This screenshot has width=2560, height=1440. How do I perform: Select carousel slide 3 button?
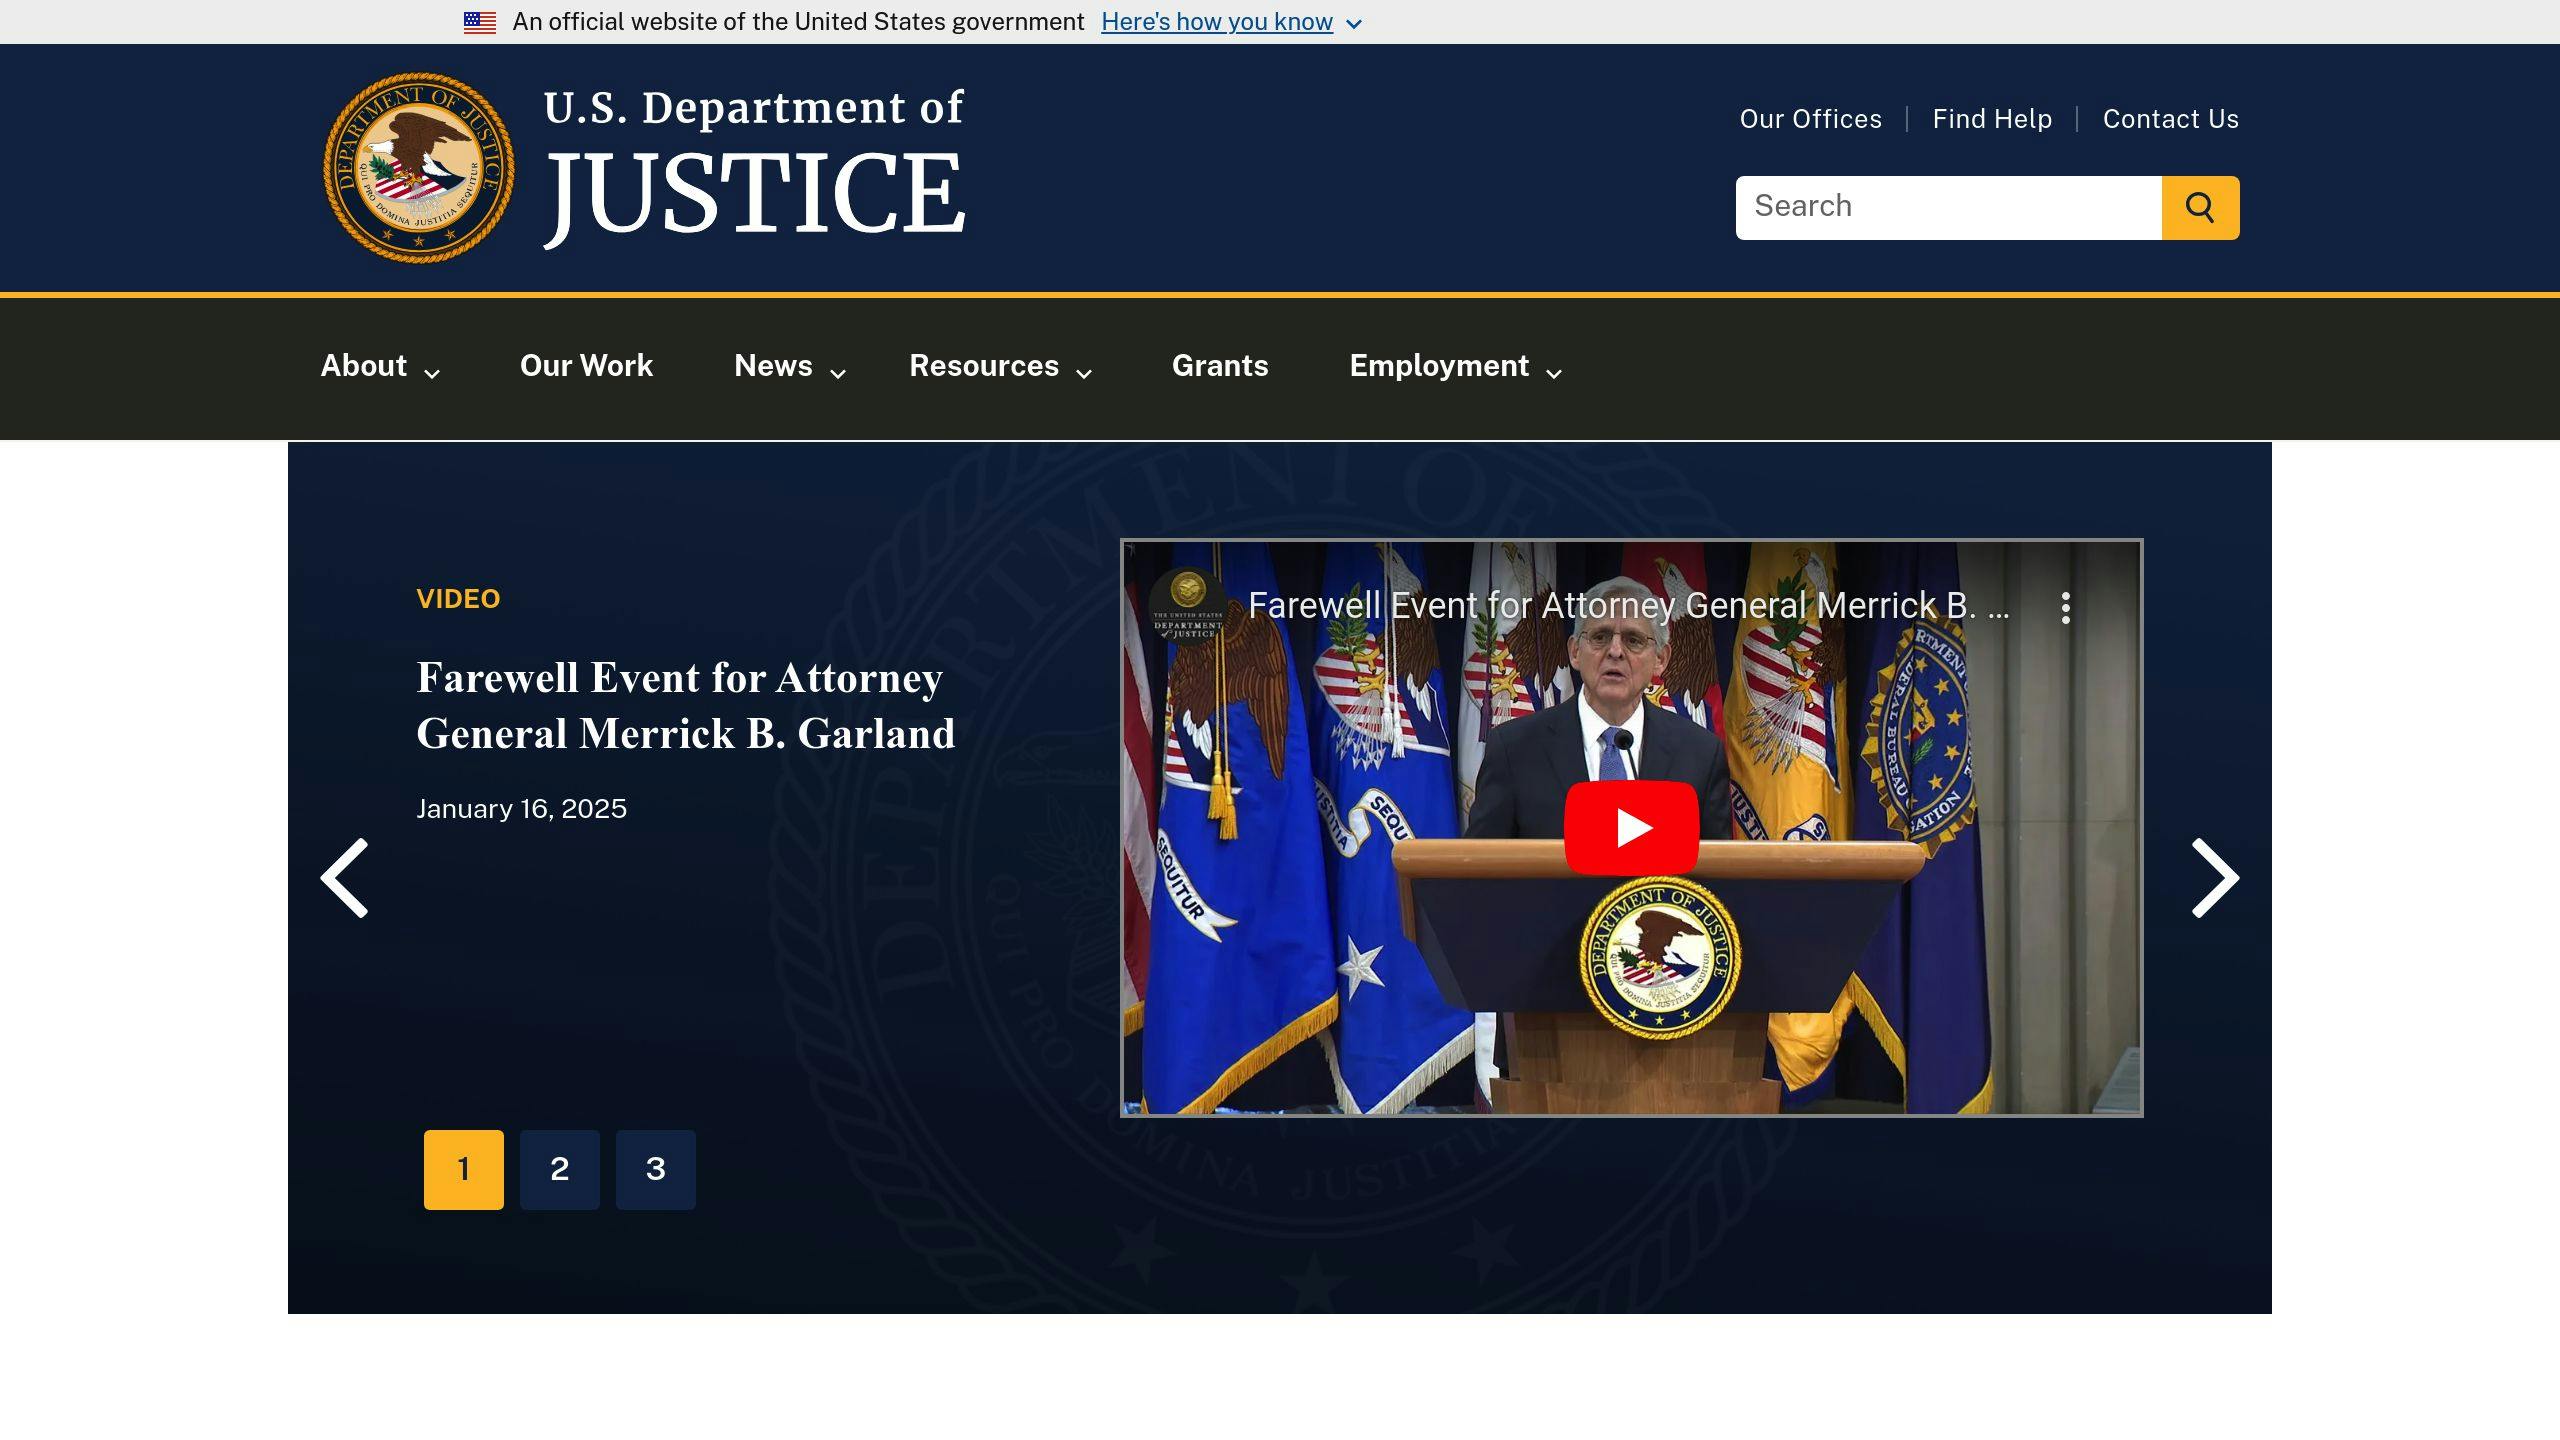[x=656, y=1170]
